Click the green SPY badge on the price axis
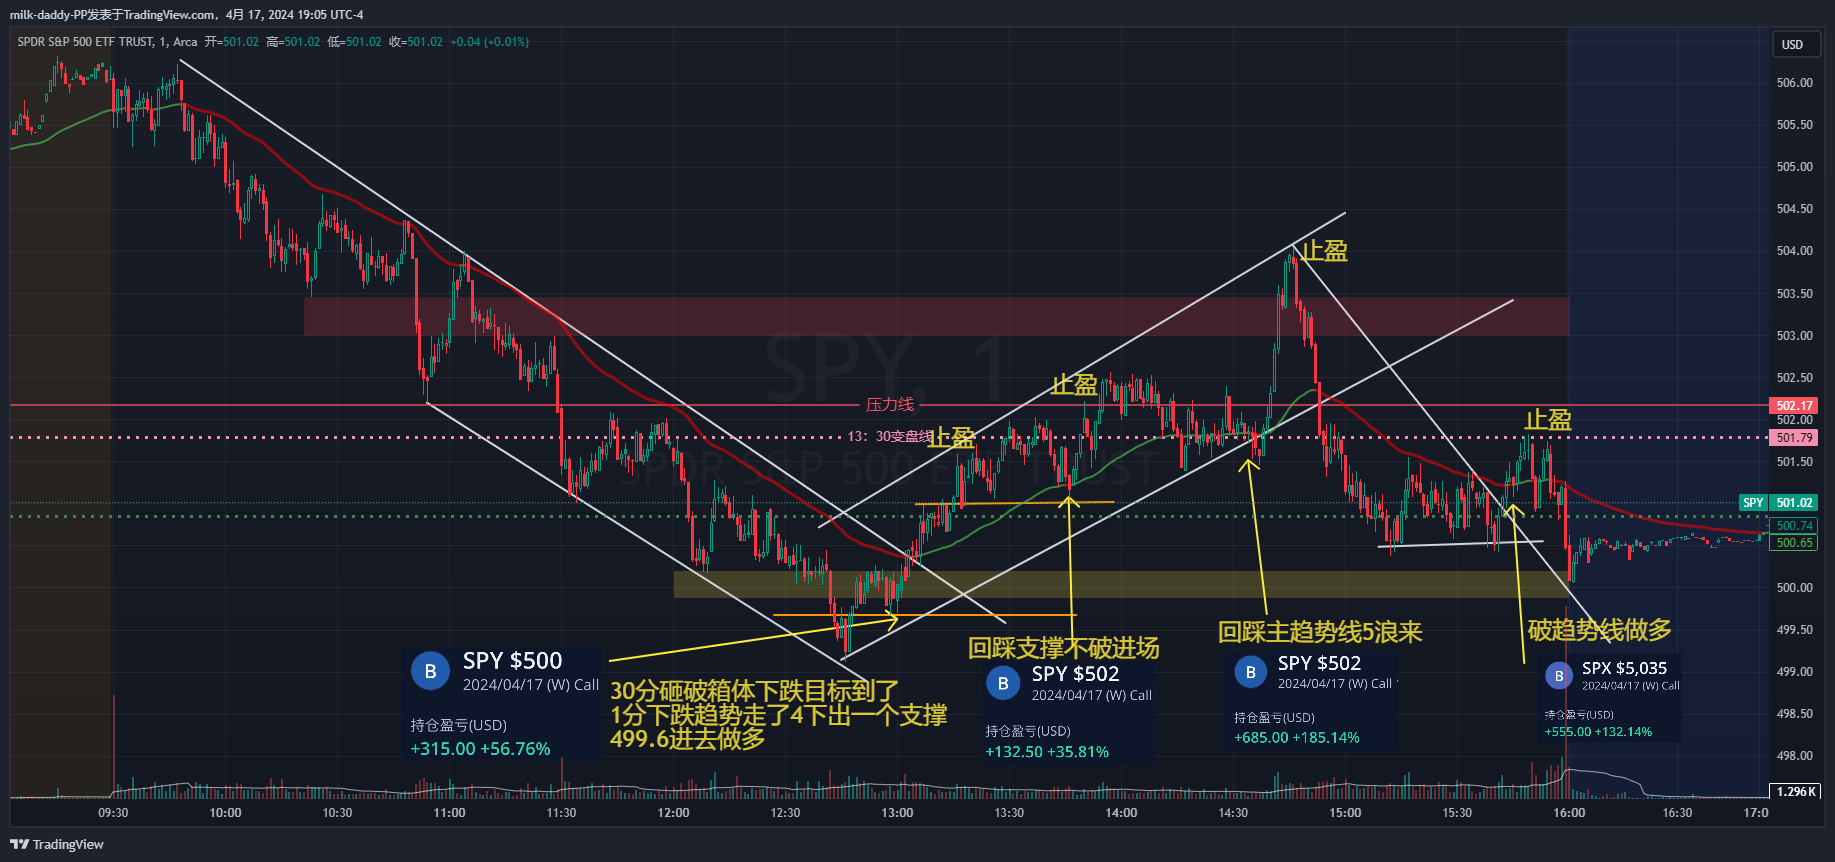The image size is (1835, 862). click(x=1753, y=503)
